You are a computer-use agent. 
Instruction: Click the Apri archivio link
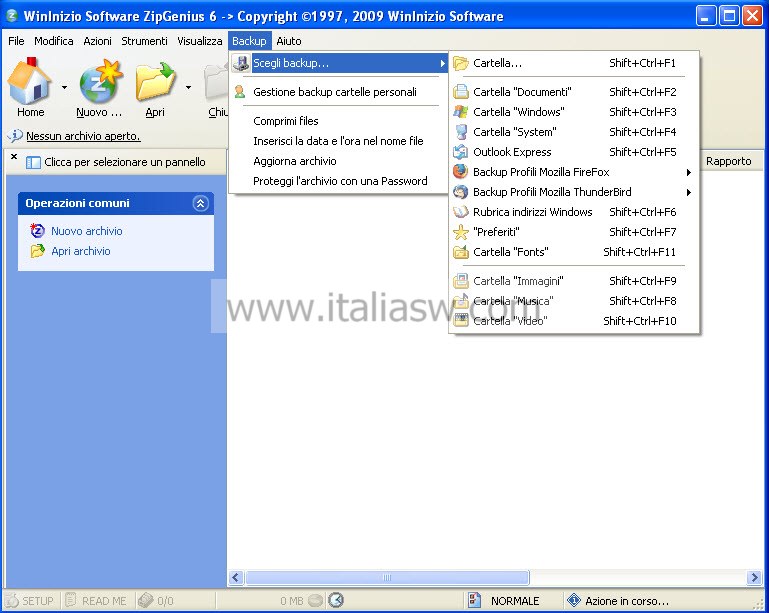click(81, 251)
